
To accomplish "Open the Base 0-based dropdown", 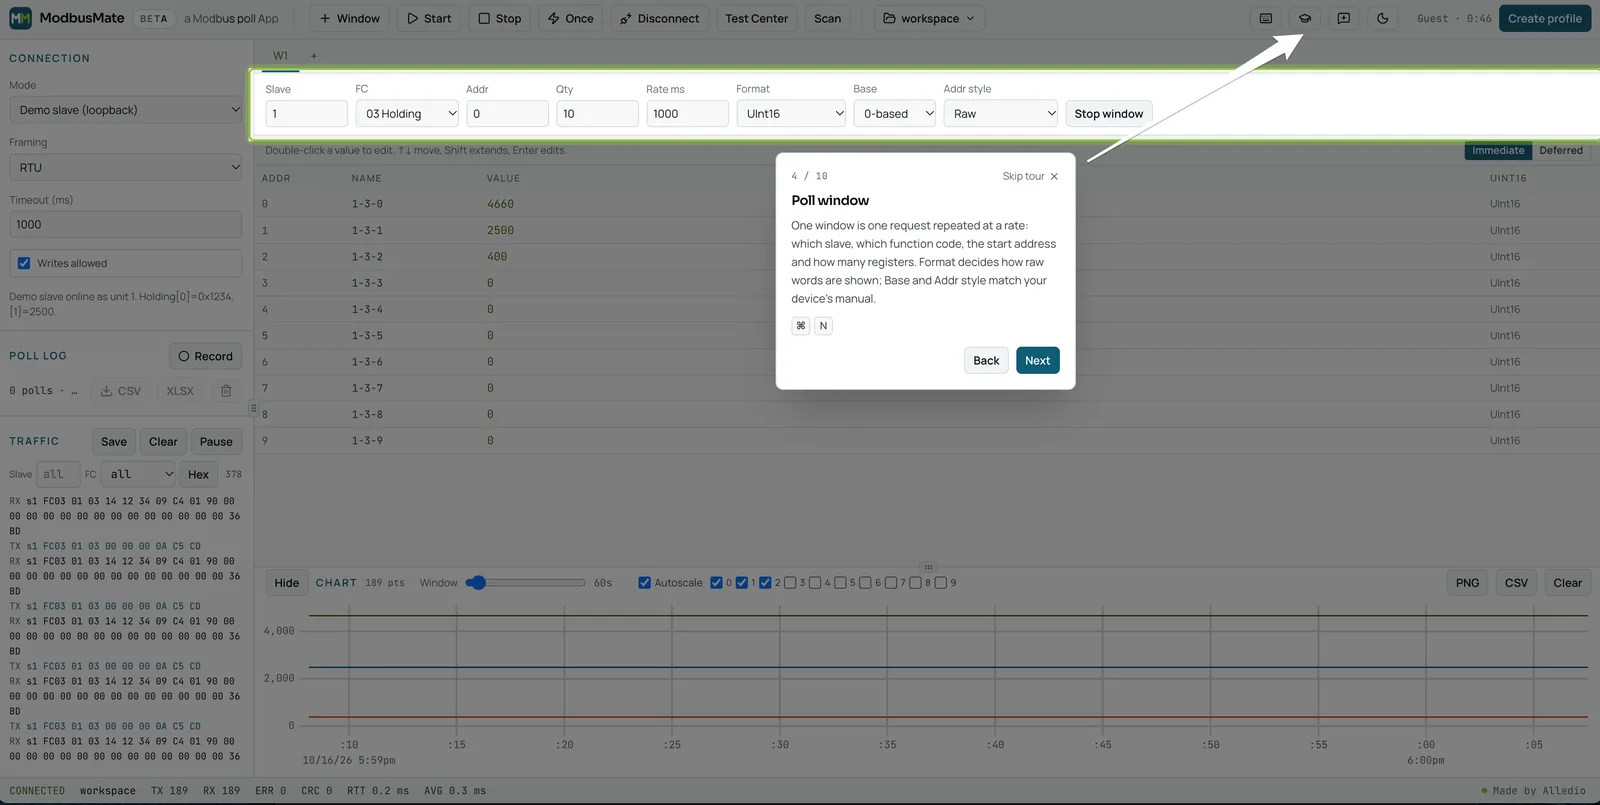I will pos(895,114).
